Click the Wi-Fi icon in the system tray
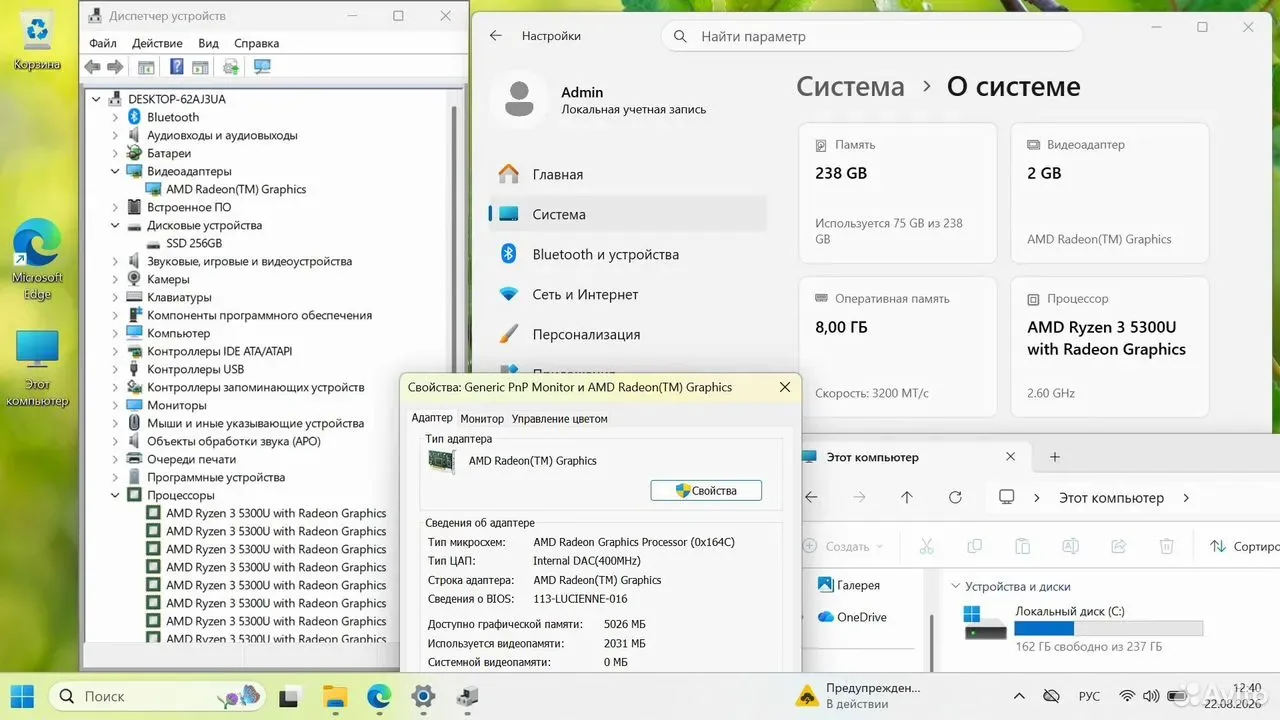 1127,696
